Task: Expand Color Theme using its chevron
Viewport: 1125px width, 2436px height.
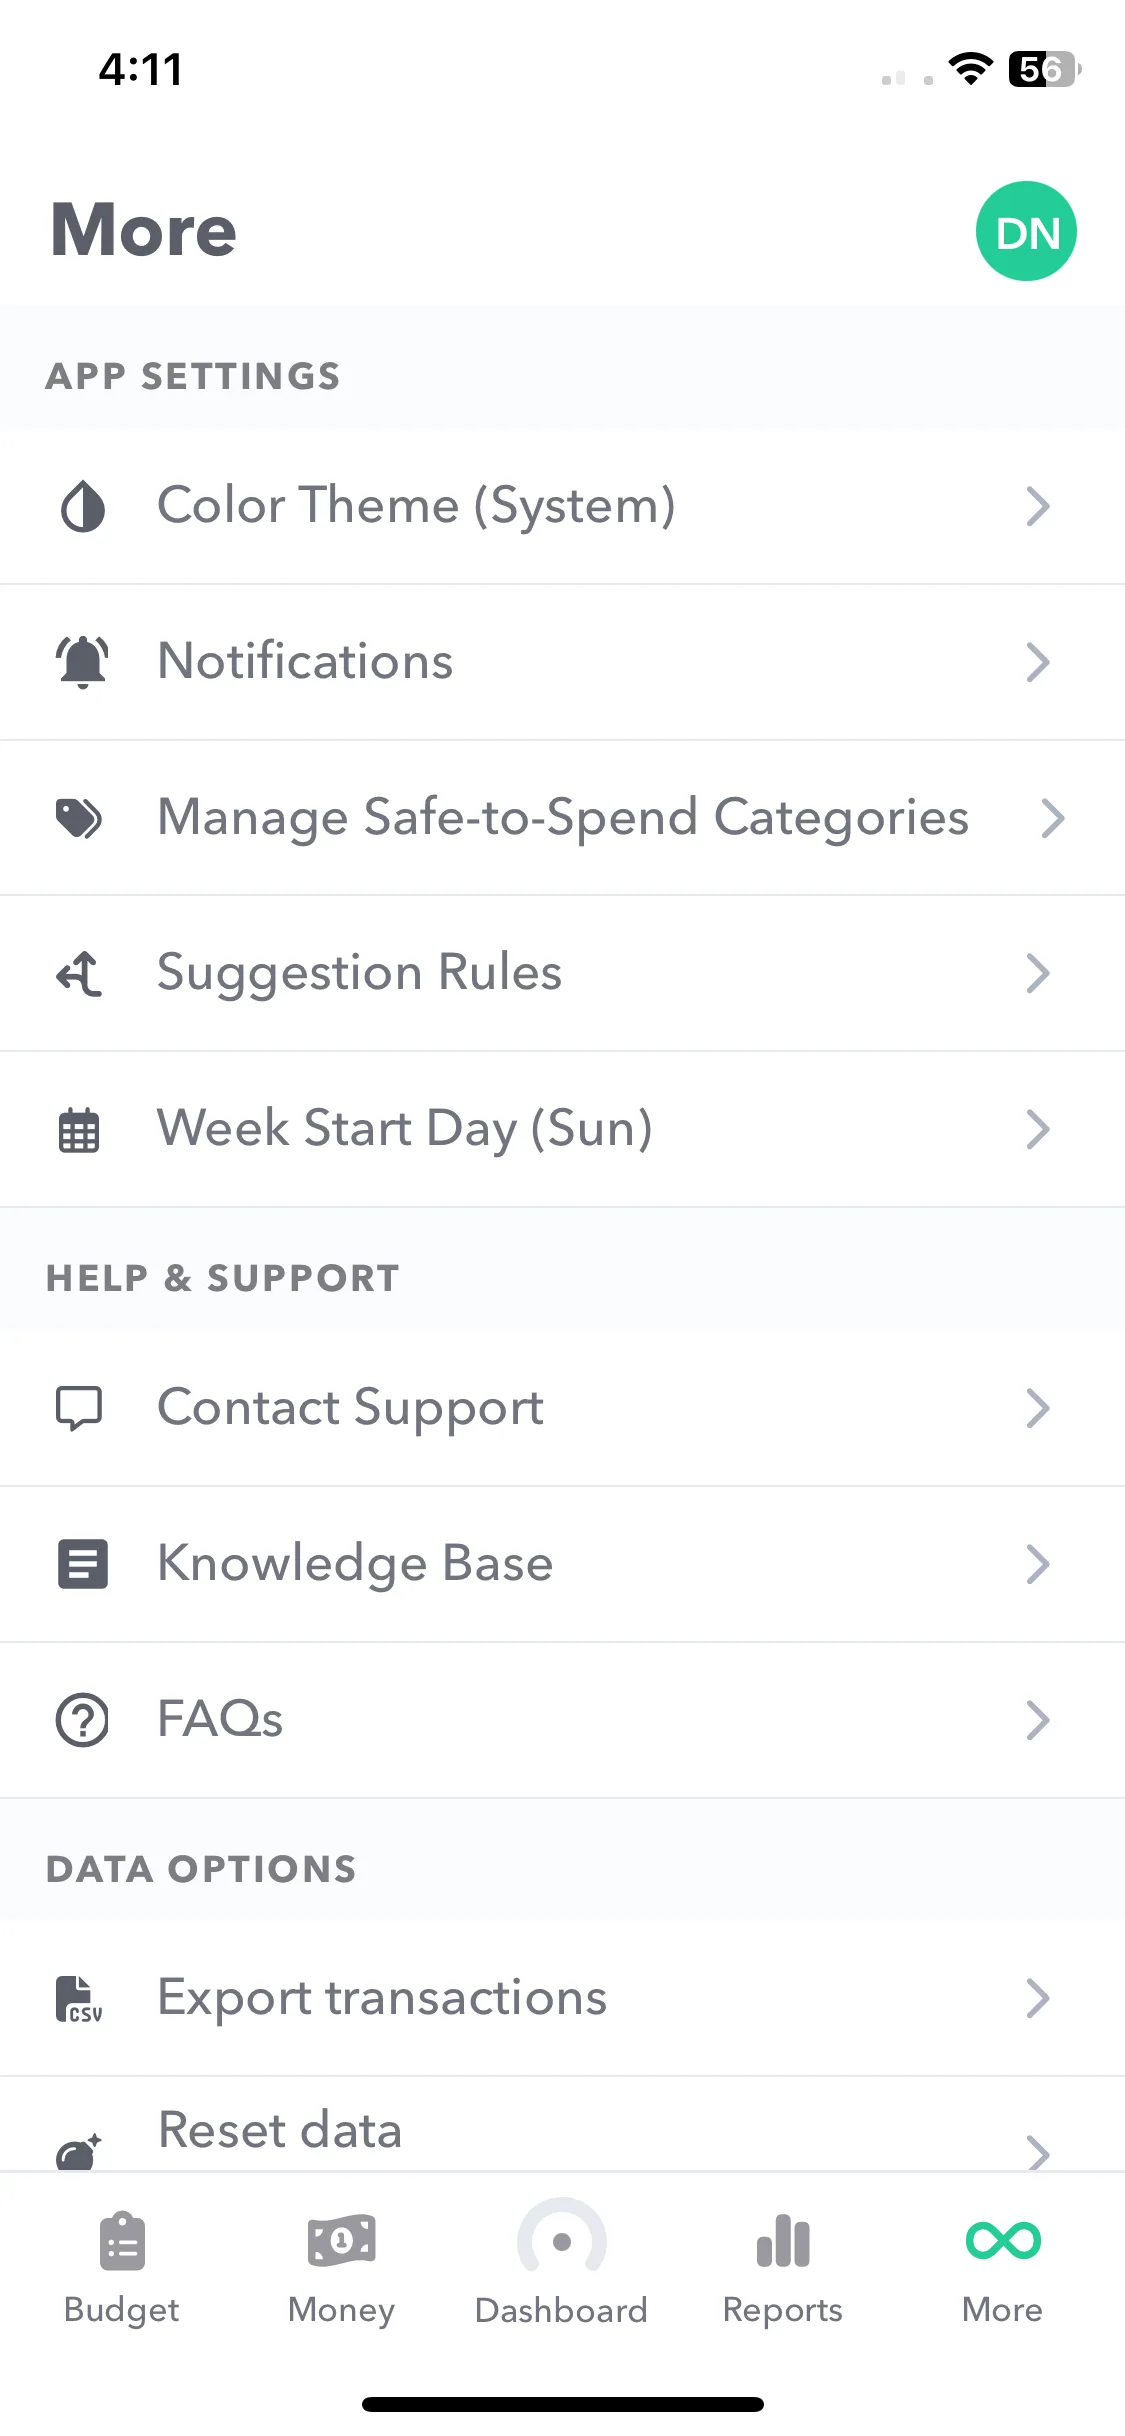Action: point(1038,507)
